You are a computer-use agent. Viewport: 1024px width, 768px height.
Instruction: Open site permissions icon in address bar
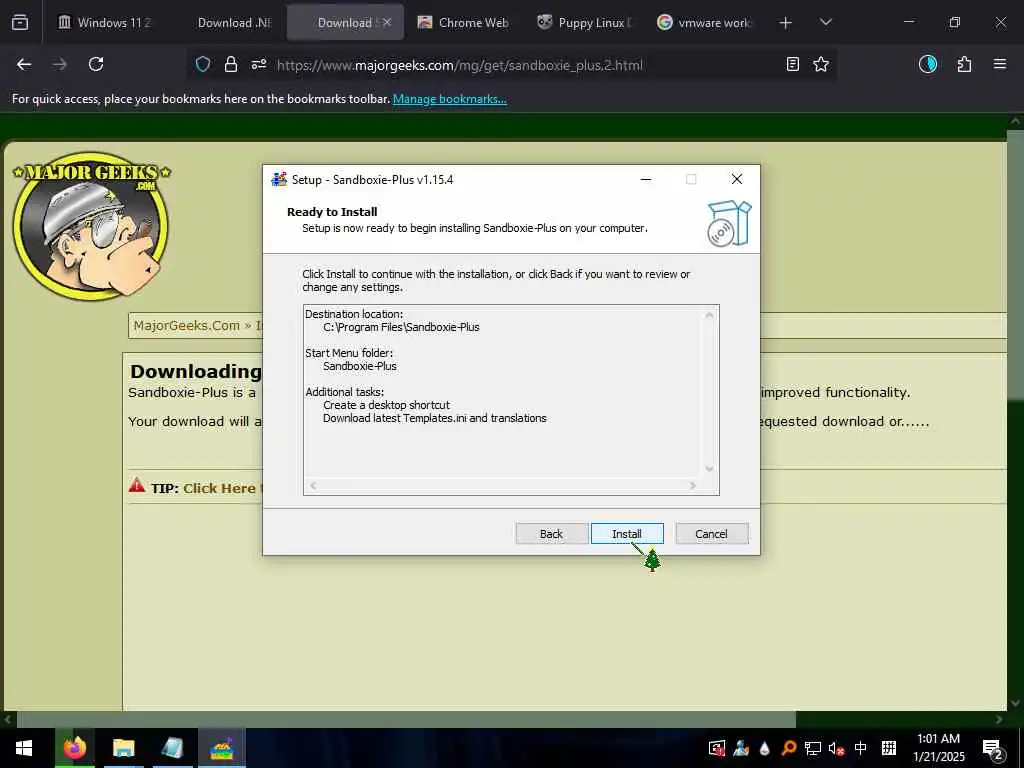point(259,64)
